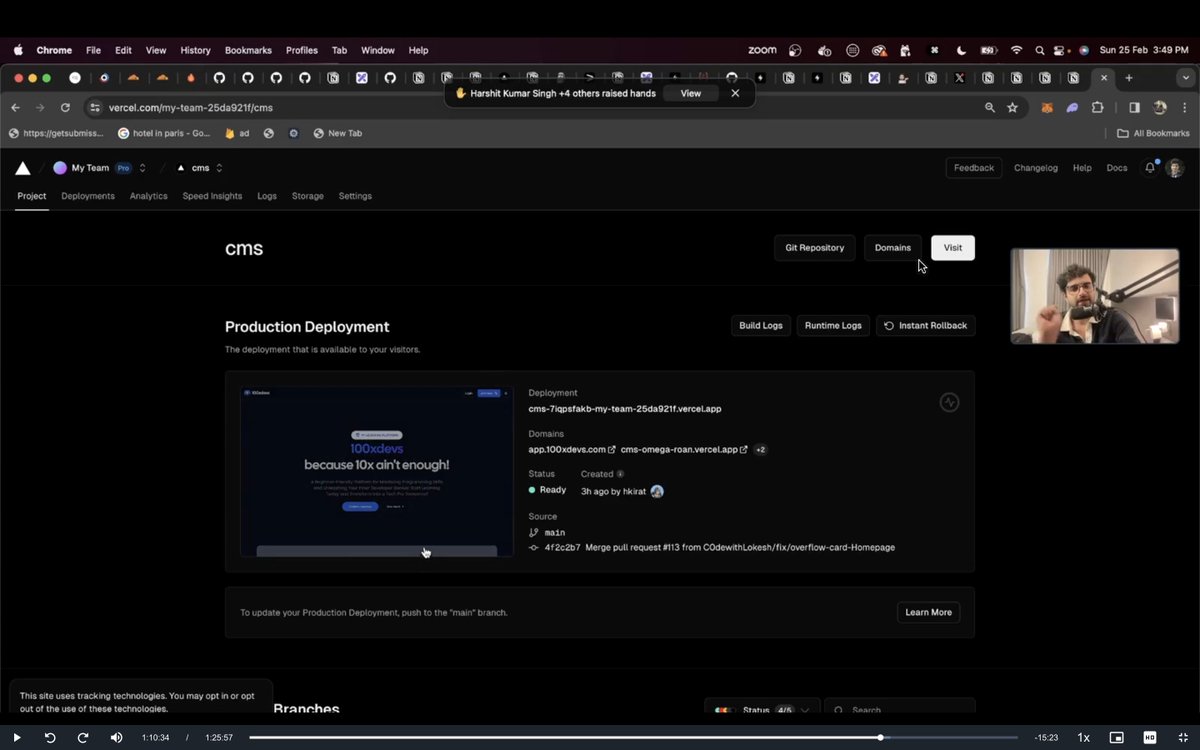The height and width of the screenshot is (750, 1200).
Task: Click the activity pulse icon on the deployment card
Action: coord(949,402)
